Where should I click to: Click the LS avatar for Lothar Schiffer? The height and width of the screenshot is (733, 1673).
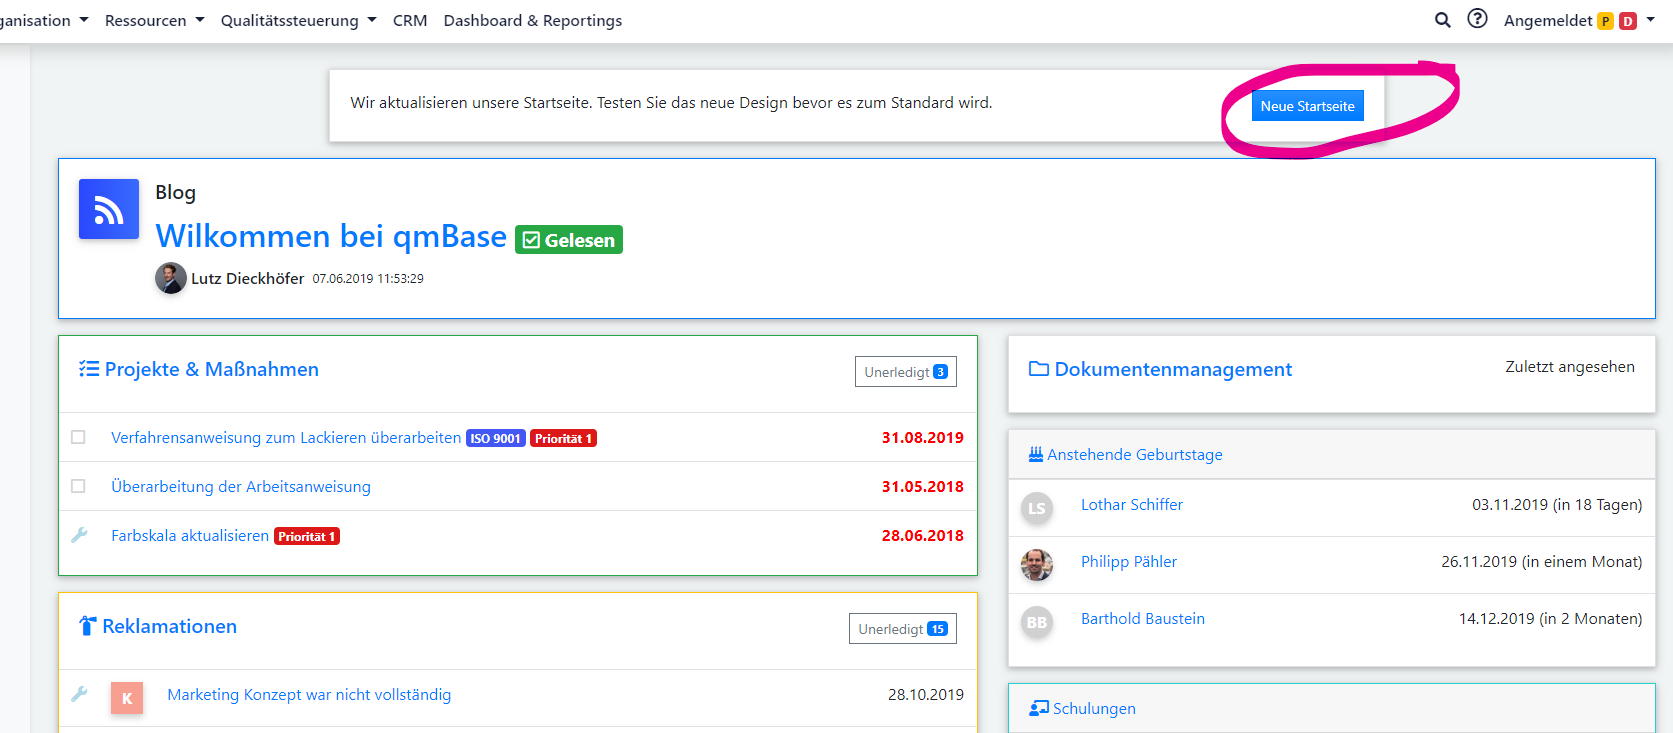tap(1037, 508)
